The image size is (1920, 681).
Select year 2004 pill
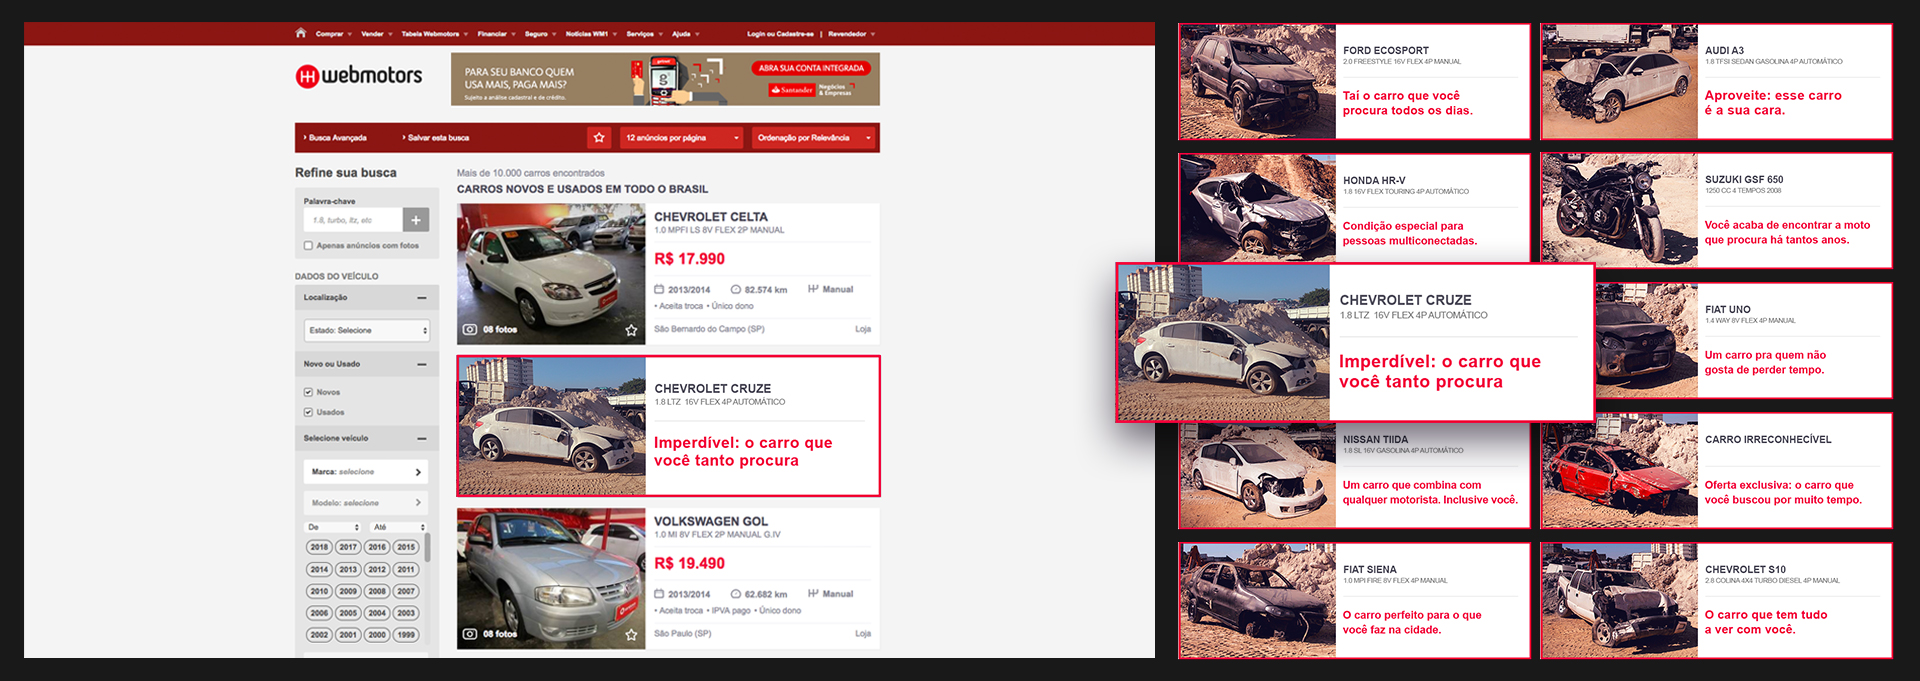tap(377, 613)
